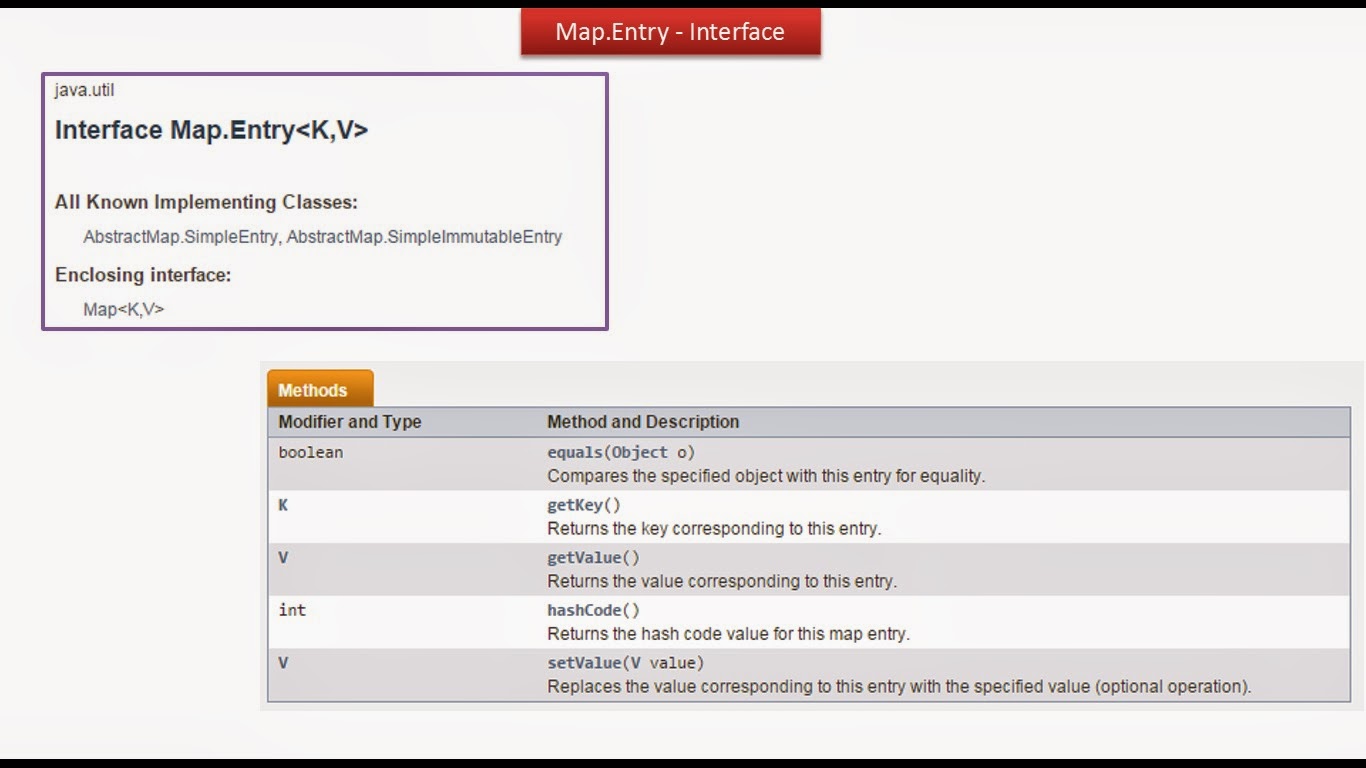Open the java.util package link
Screen dimensions: 1366x768
[x=83, y=90]
